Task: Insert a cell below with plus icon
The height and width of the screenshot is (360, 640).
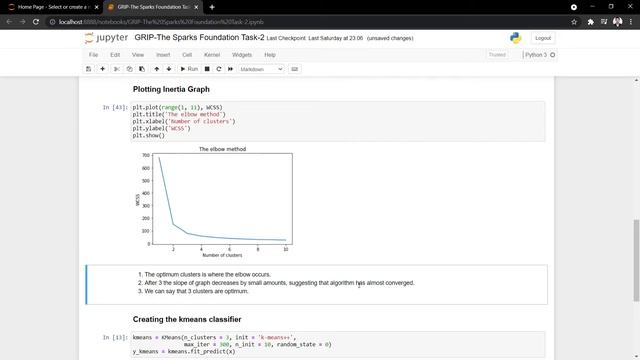Action: (x=102, y=69)
